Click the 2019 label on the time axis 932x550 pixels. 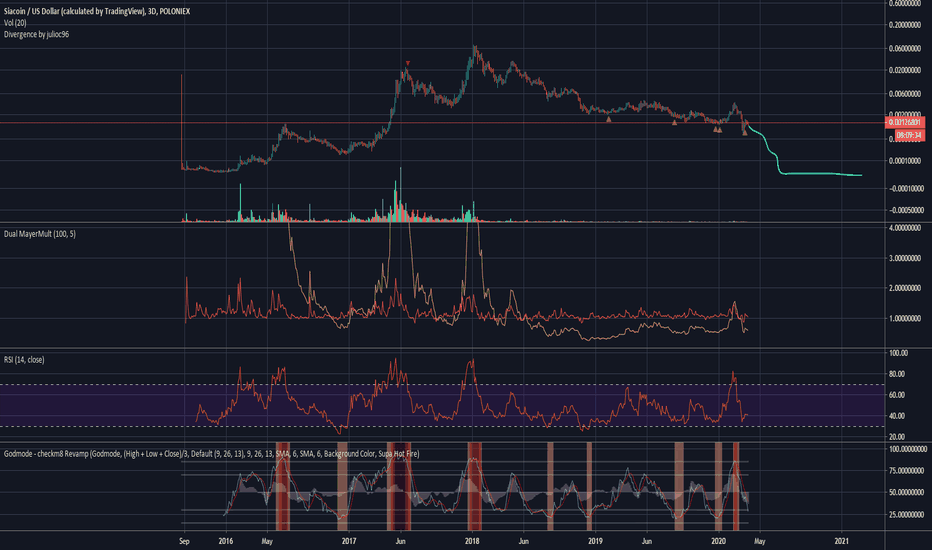pos(595,541)
